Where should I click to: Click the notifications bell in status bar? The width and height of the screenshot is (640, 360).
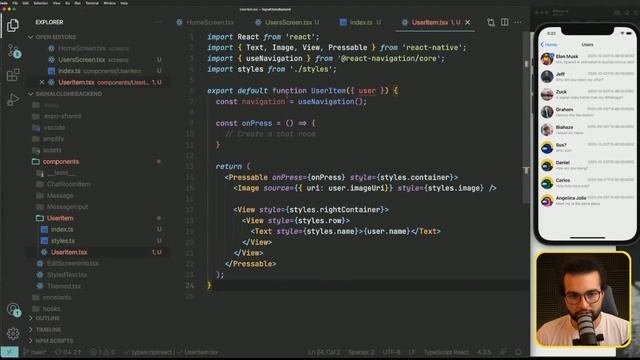point(518,352)
